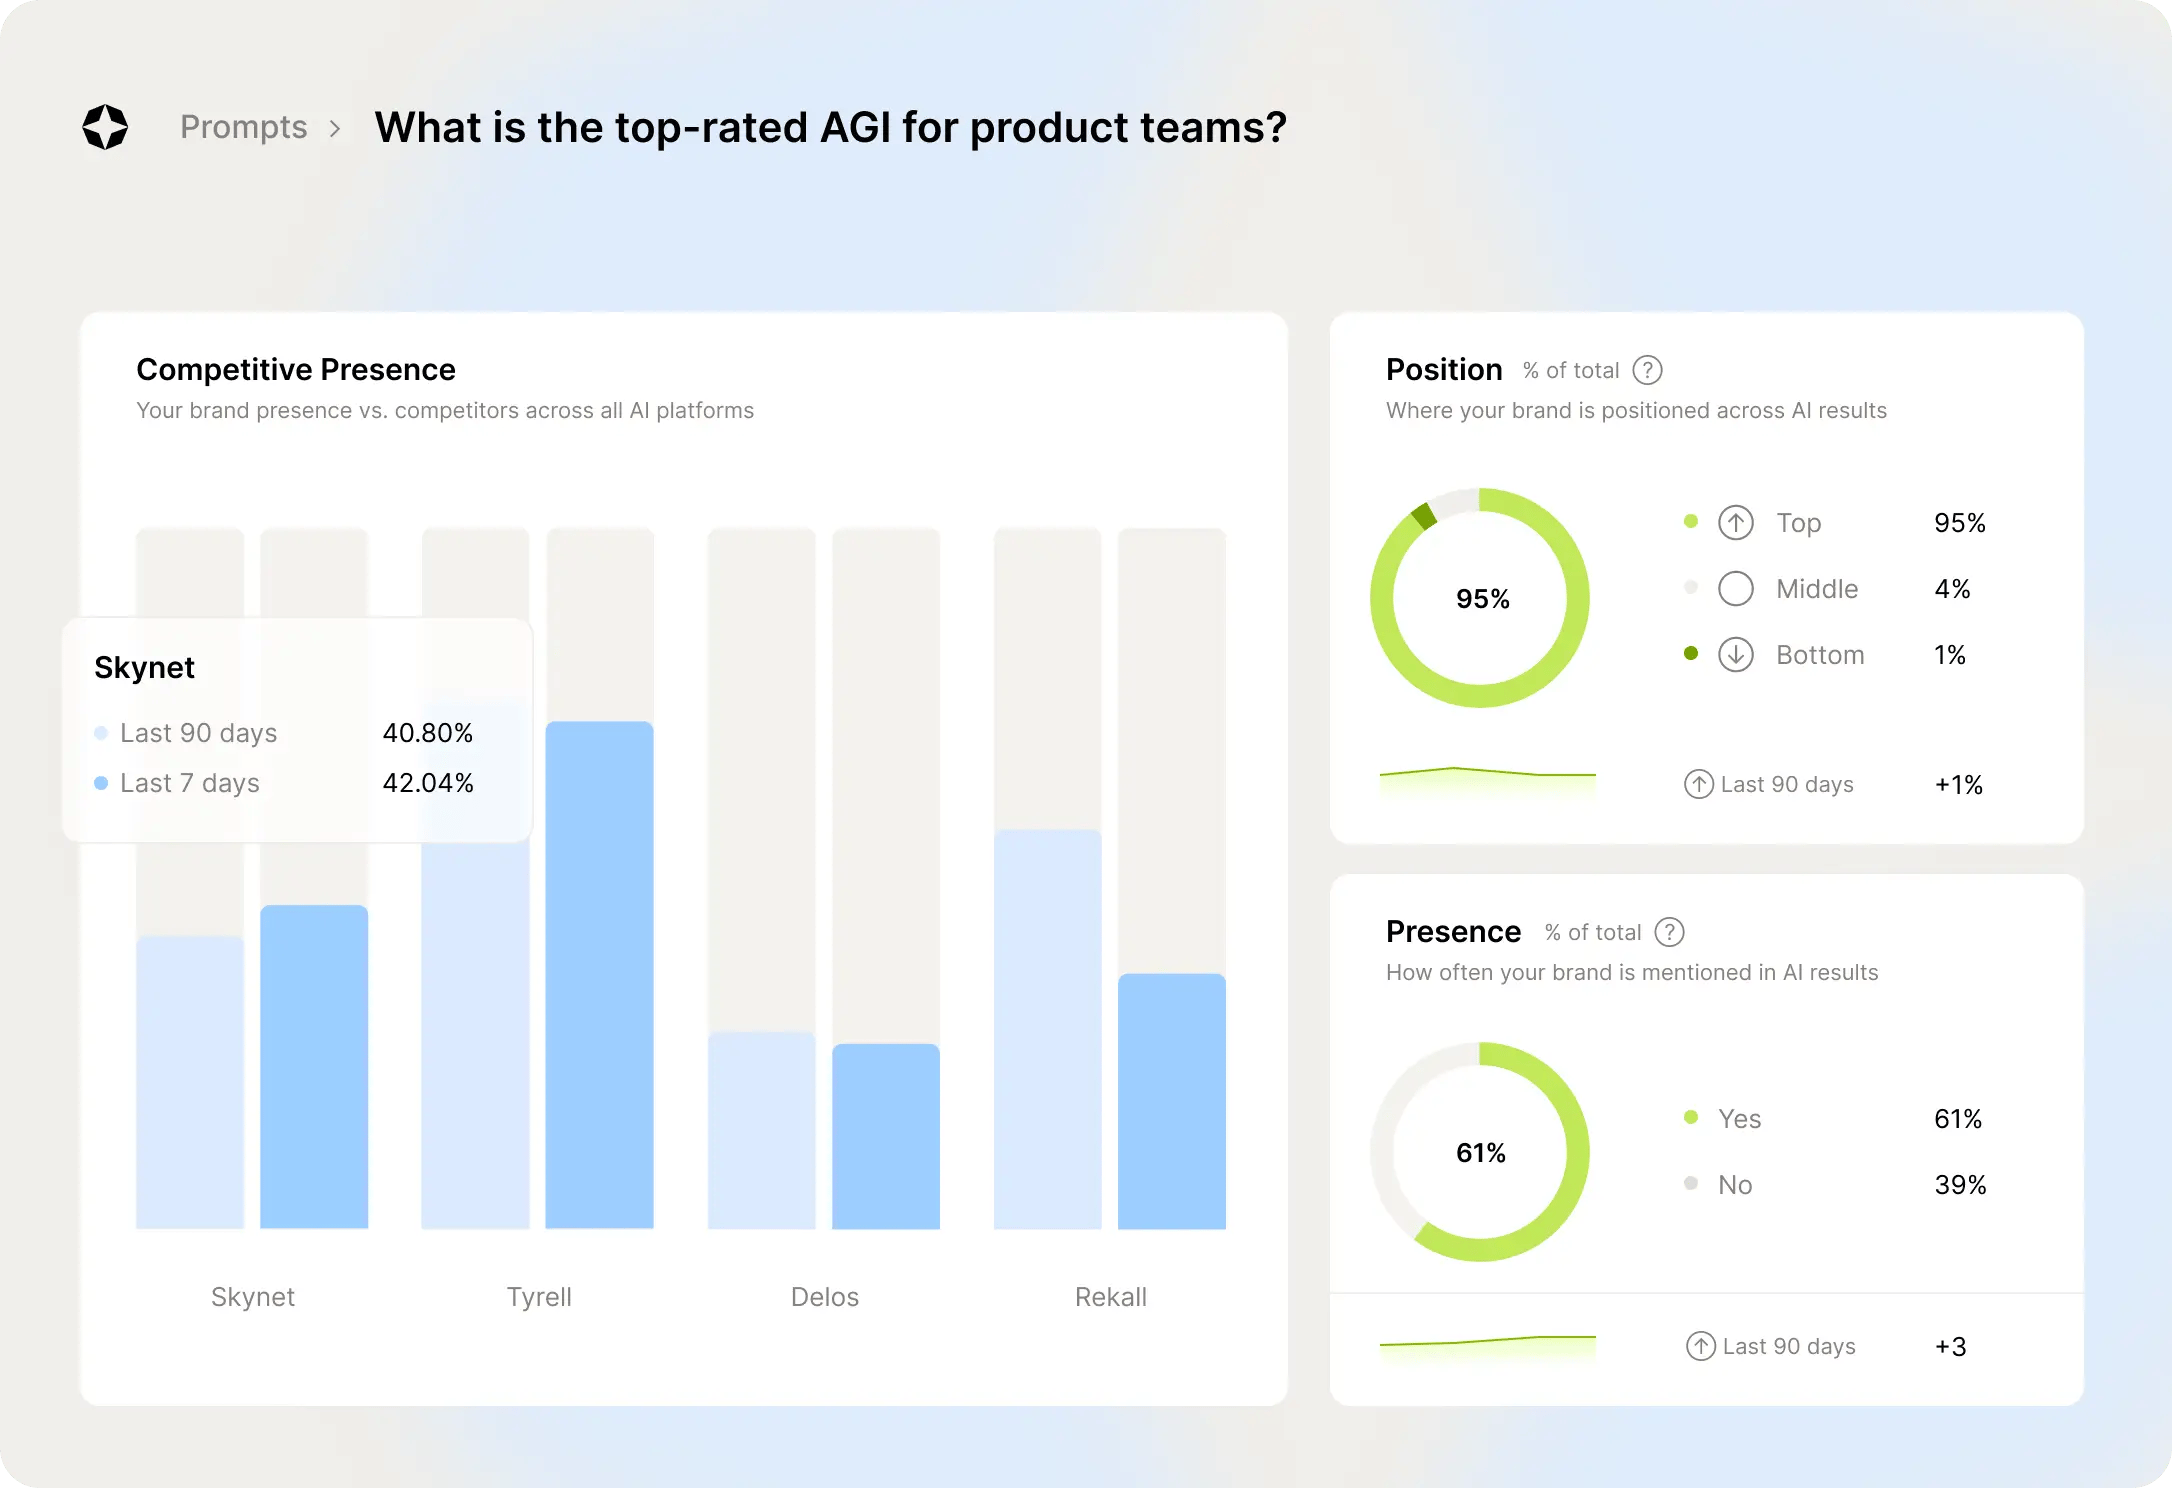Click the up-arrow icon beside Top
Image resolution: width=2172 pixels, height=1488 pixels.
[x=1737, y=522]
